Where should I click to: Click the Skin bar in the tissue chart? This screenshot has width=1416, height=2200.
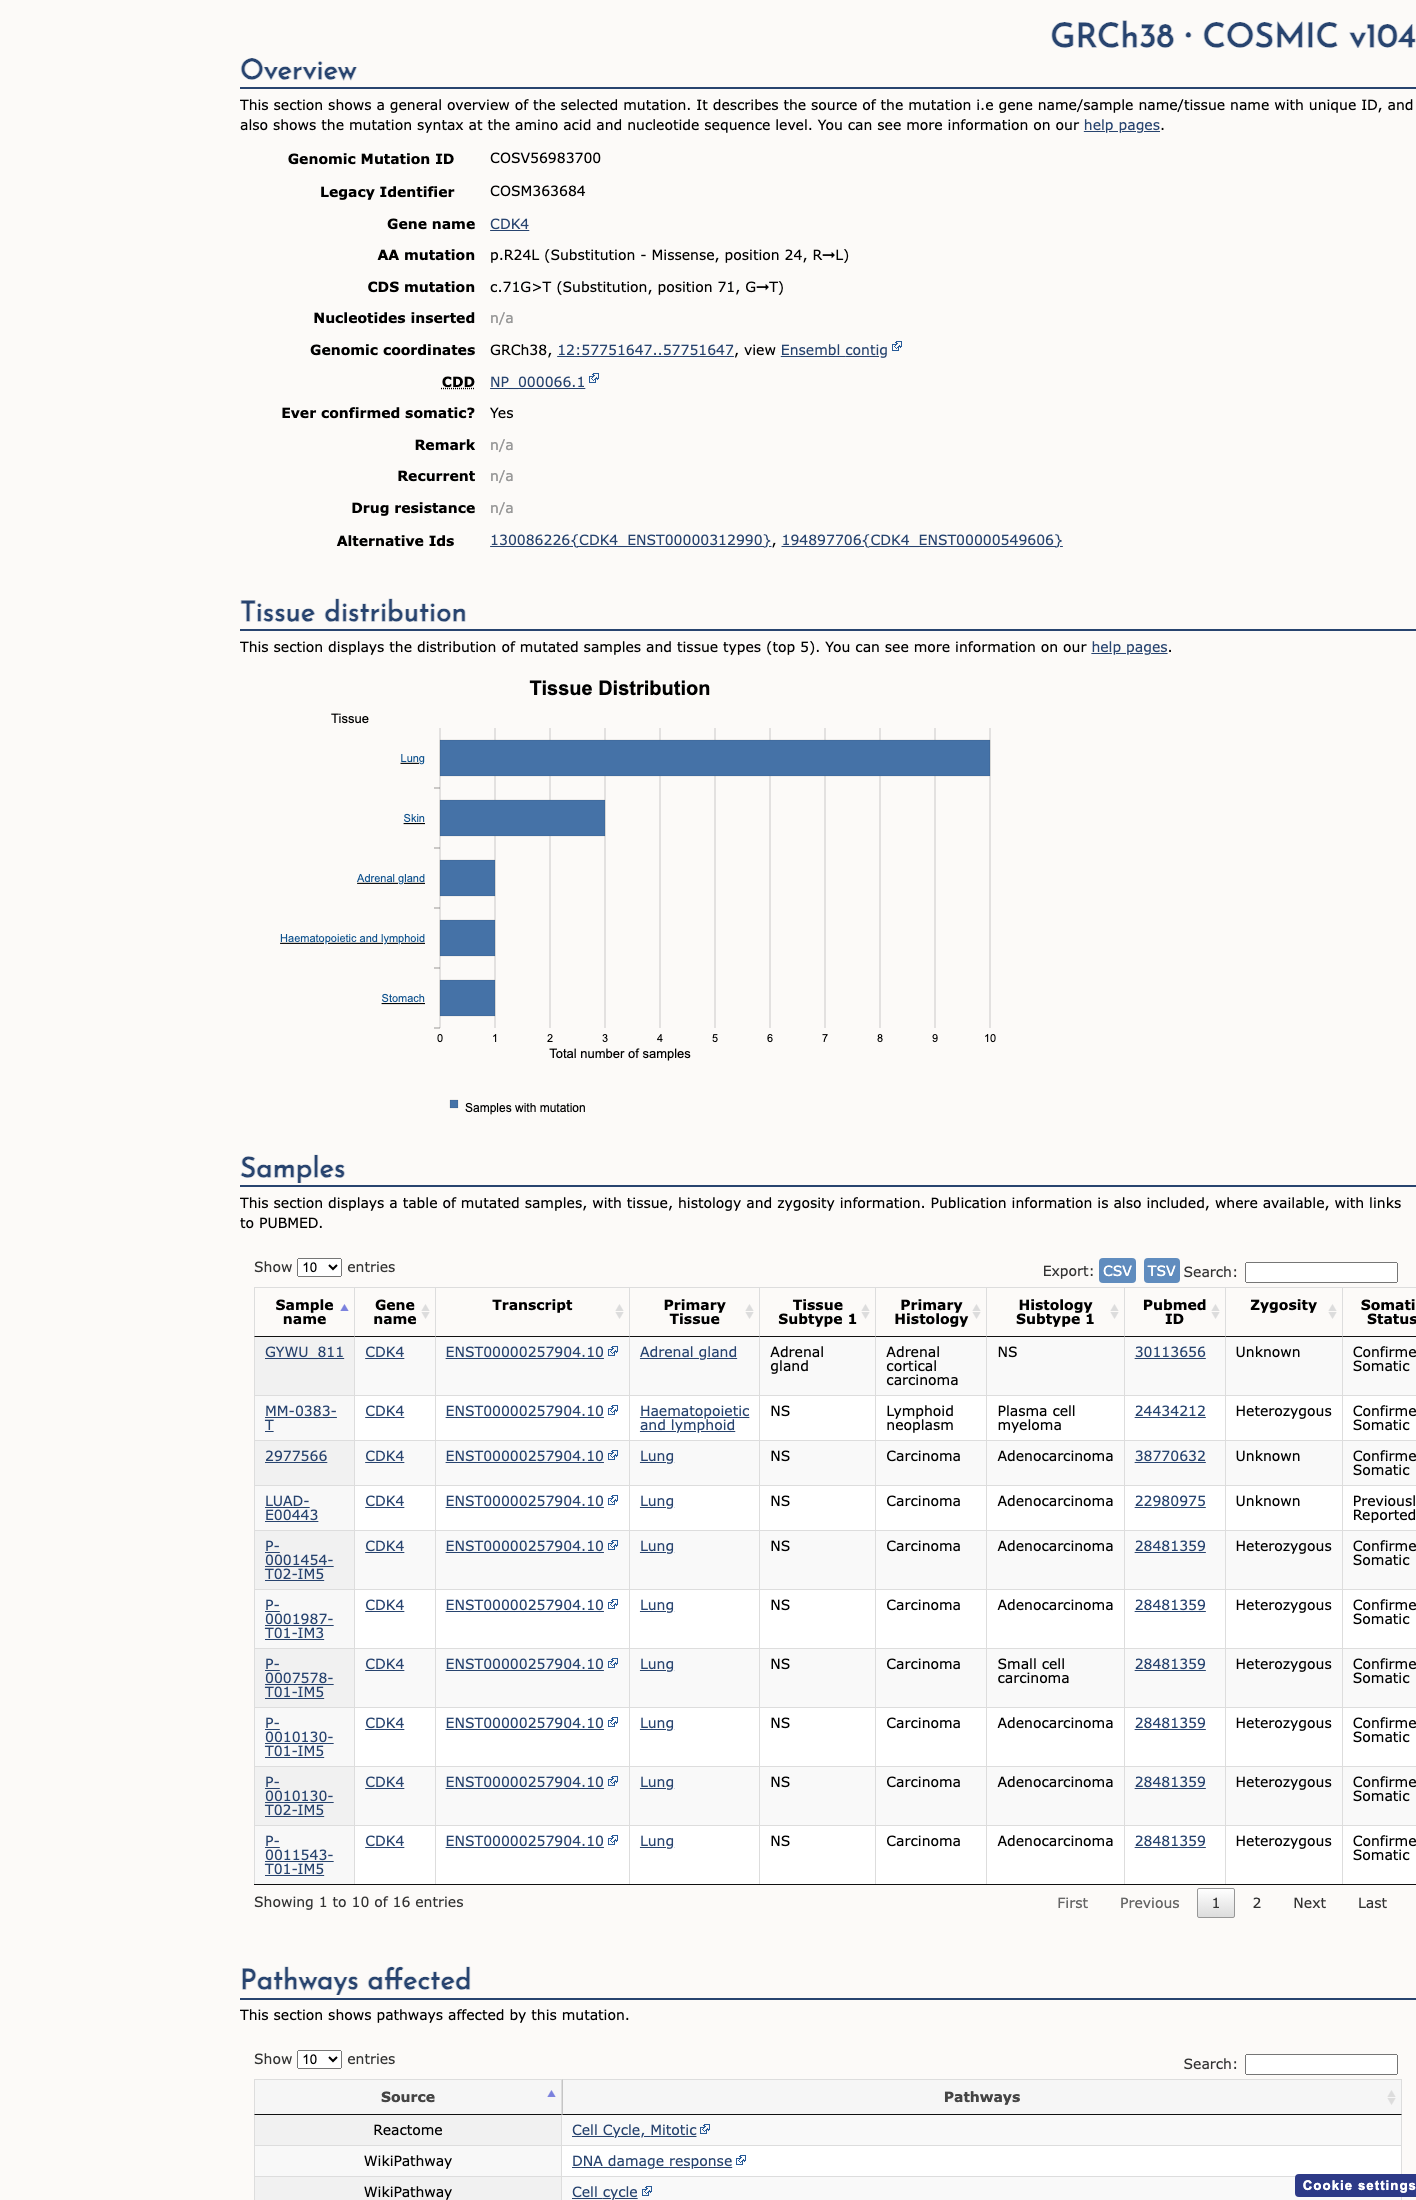click(x=522, y=818)
